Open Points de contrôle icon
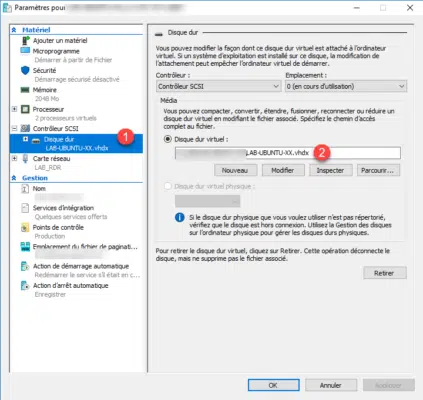This screenshot has height=400, width=423. click(25, 227)
